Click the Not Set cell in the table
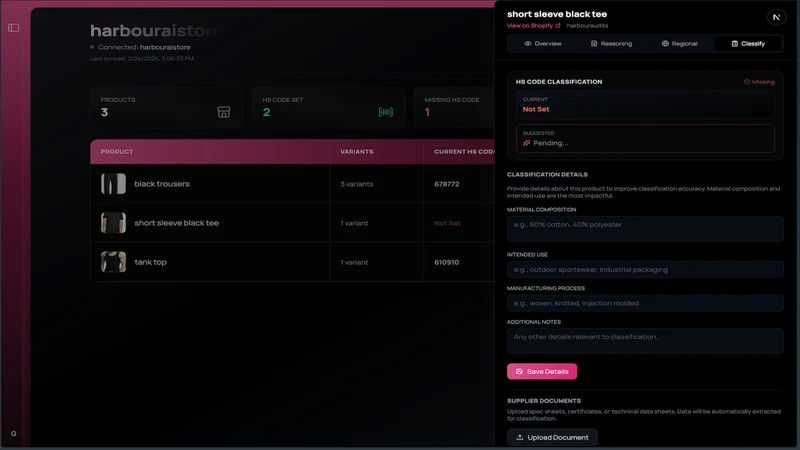800x450 pixels. point(447,223)
